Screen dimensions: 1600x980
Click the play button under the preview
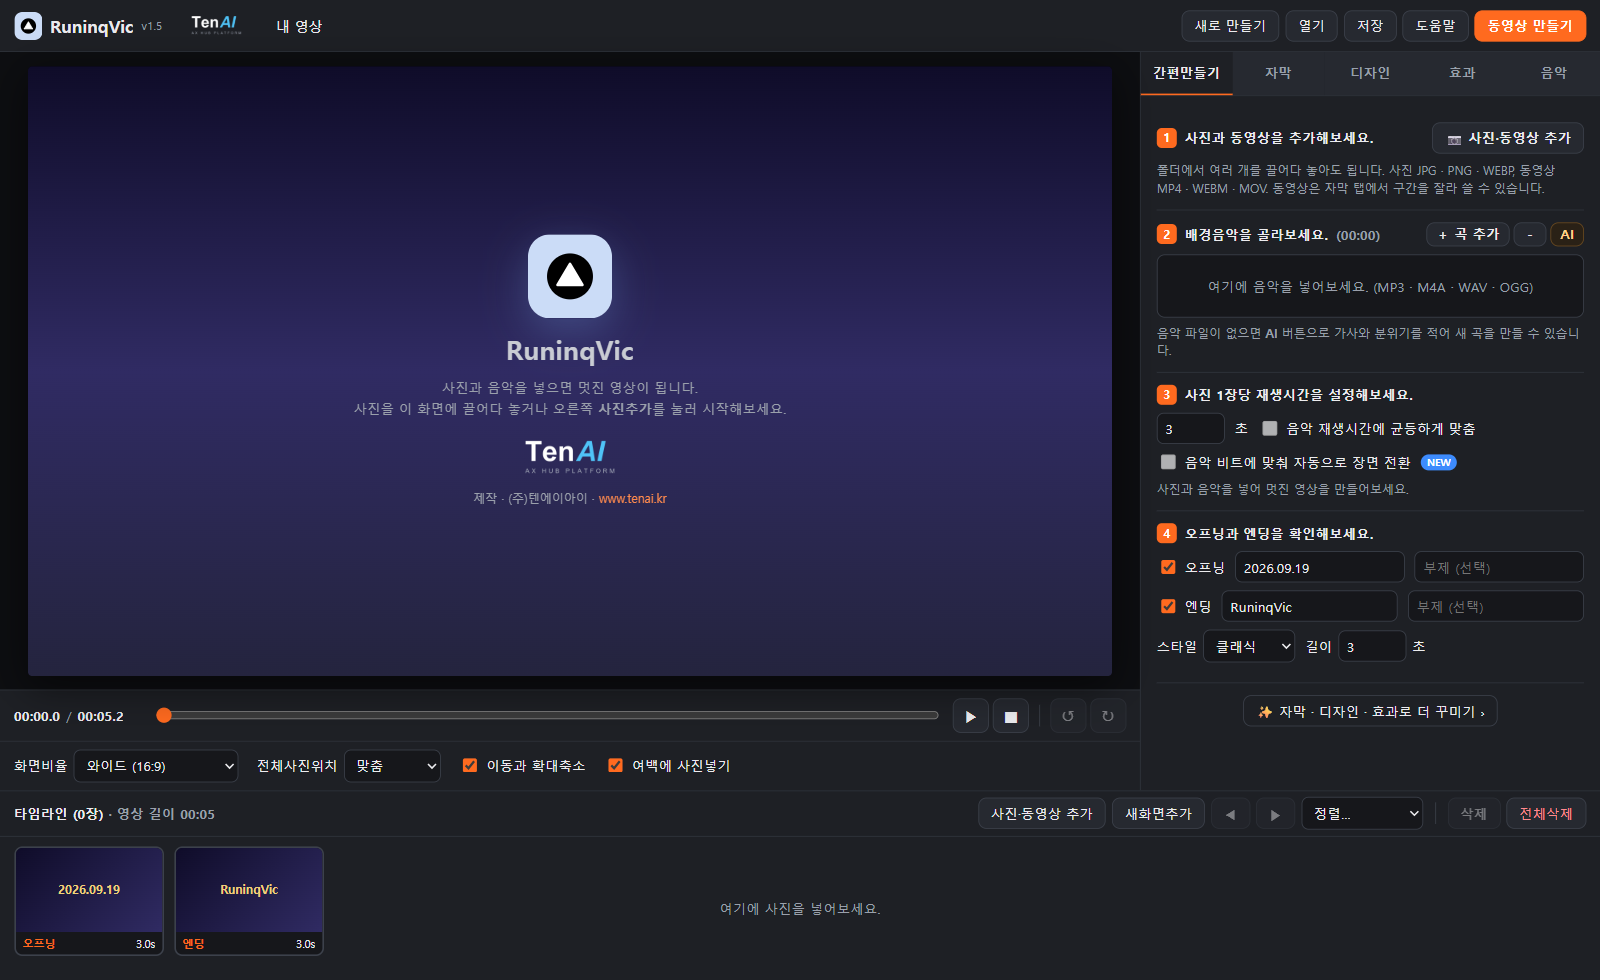click(970, 716)
